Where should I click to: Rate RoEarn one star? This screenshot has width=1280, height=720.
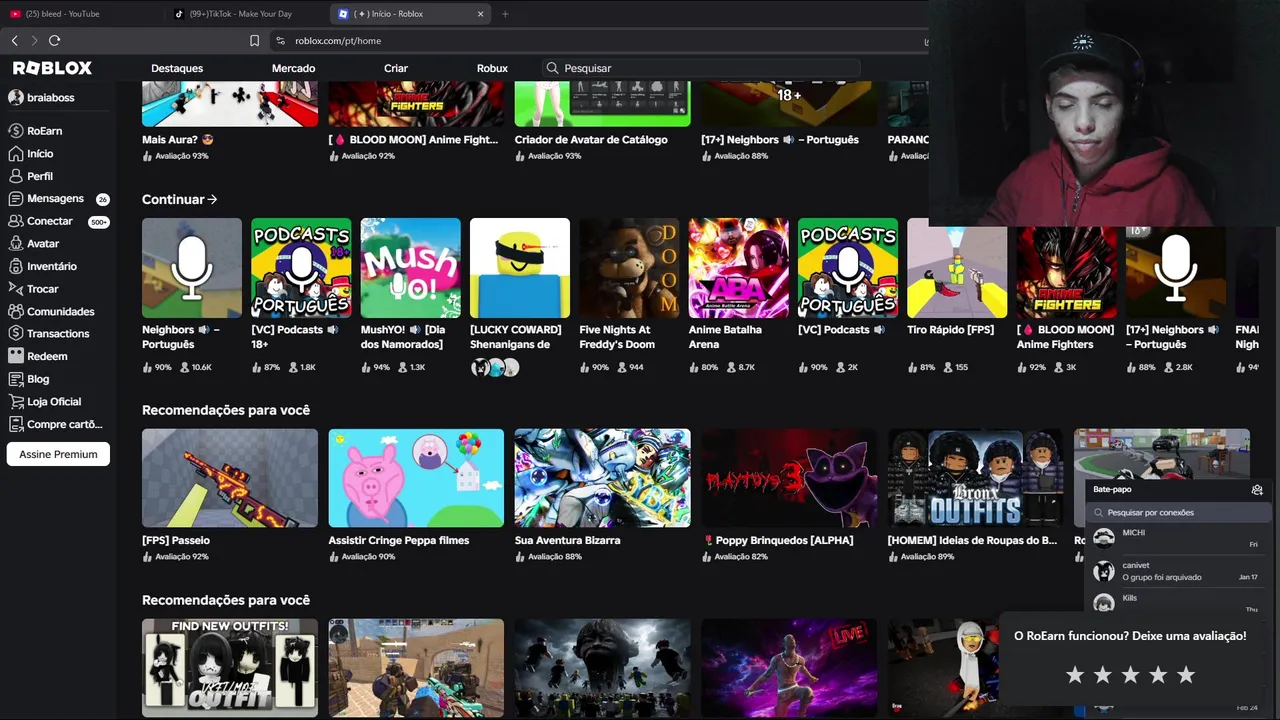coord(1075,675)
